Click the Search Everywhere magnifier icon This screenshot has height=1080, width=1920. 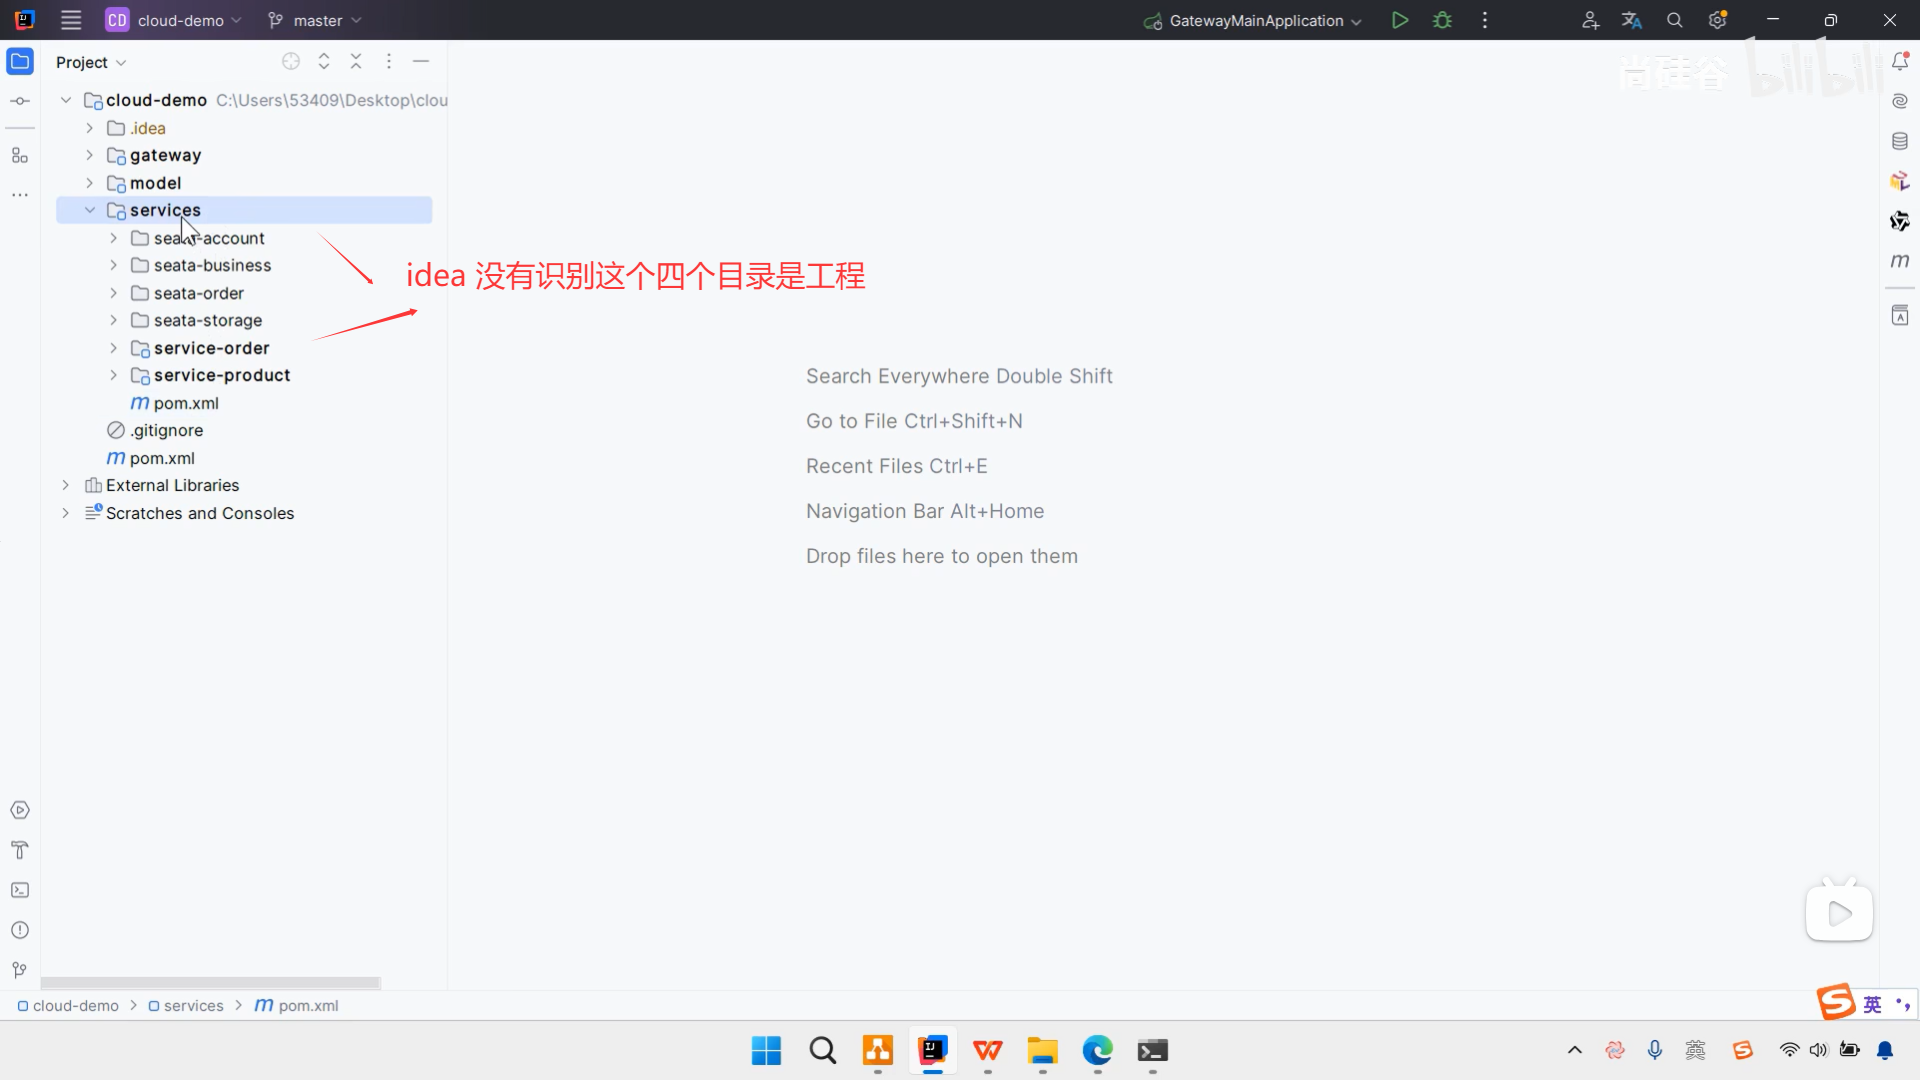pyautogui.click(x=1675, y=20)
